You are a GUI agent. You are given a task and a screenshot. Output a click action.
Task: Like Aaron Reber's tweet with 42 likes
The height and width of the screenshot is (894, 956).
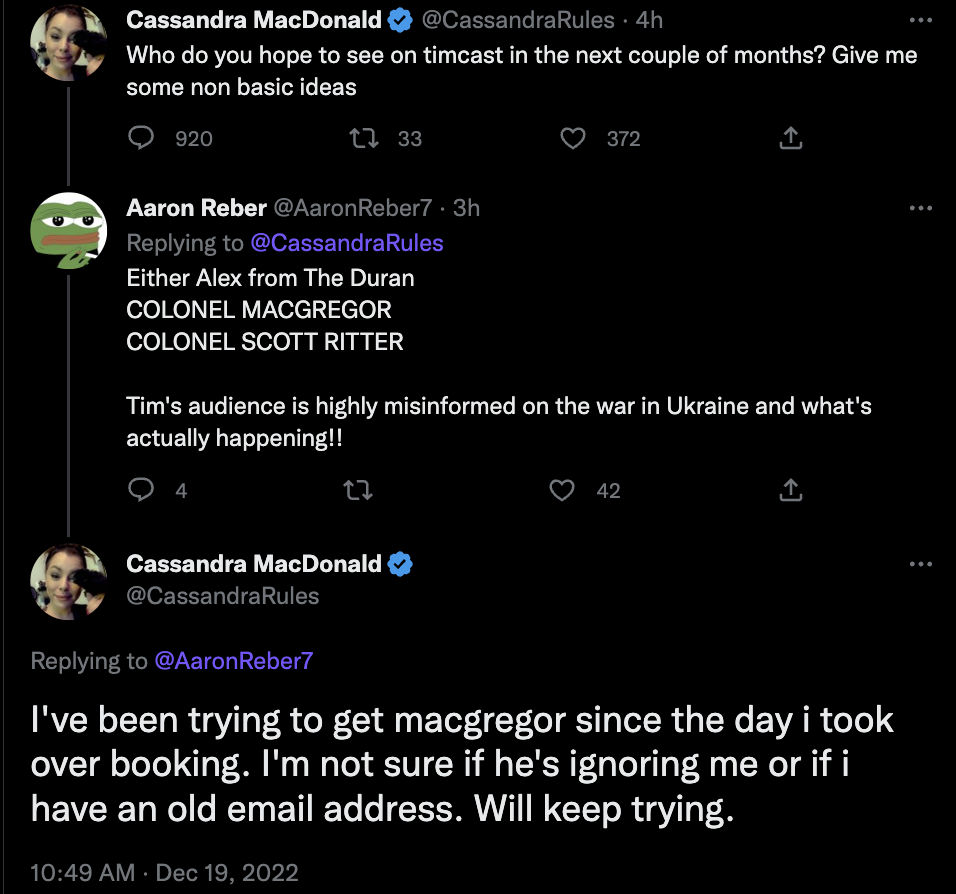pyautogui.click(x=564, y=489)
